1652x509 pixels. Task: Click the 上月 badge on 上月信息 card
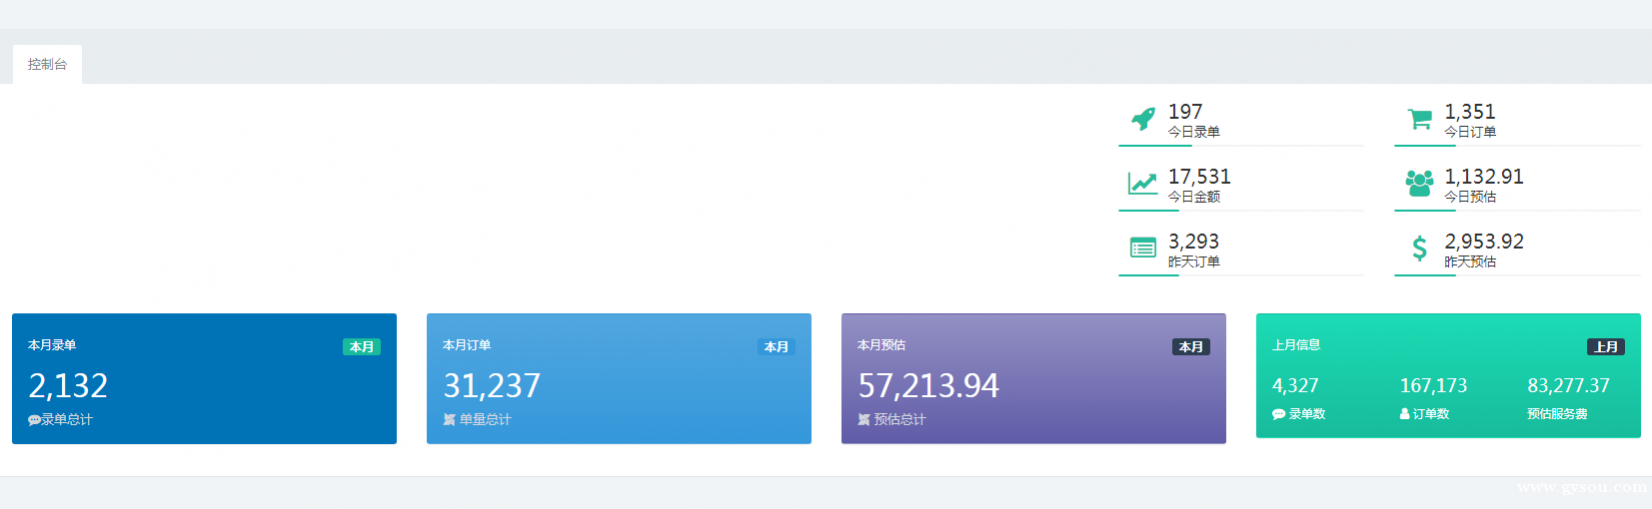point(1606,347)
